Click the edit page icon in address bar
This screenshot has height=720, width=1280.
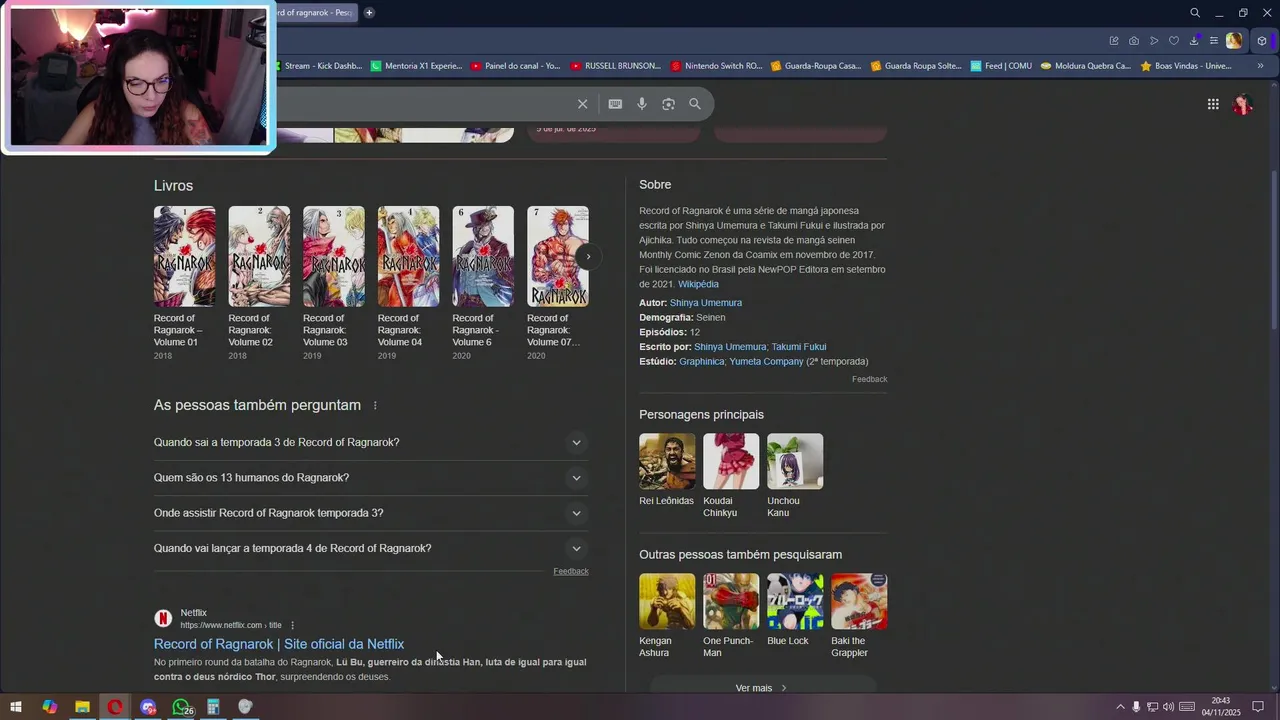(1114, 41)
